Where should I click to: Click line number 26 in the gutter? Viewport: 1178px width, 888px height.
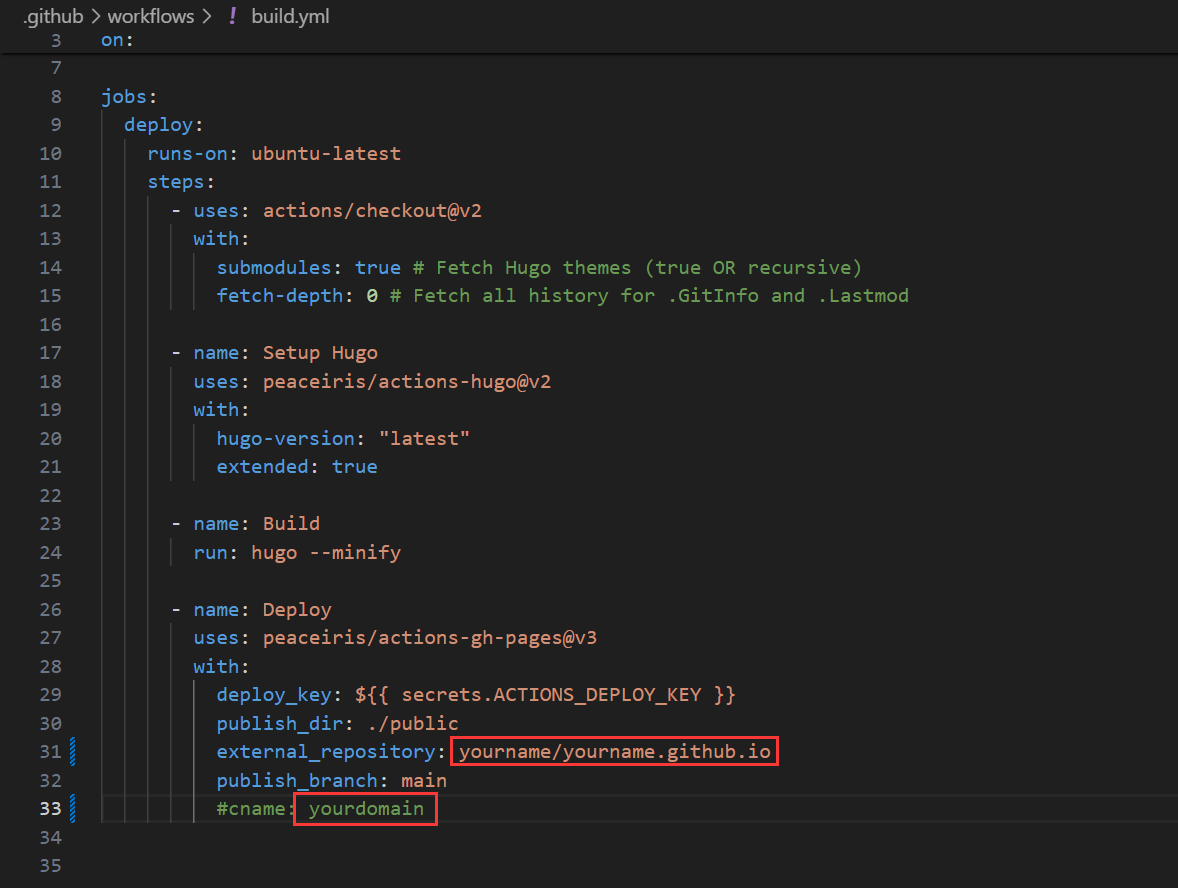tap(50, 609)
